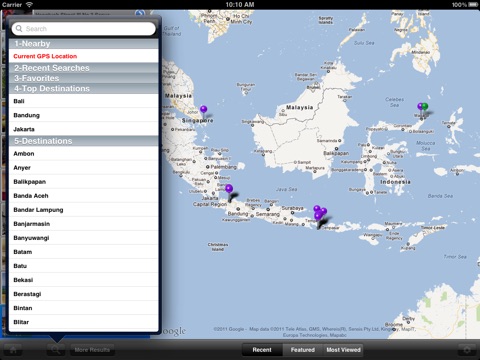Pick Bekasi destination

tap(83, 280)
